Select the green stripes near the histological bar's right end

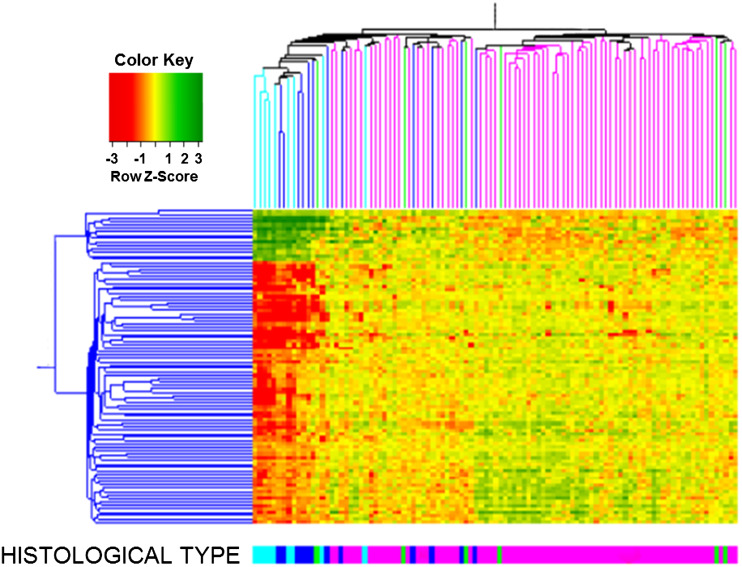pyautogui.click(x=717, y=553)
